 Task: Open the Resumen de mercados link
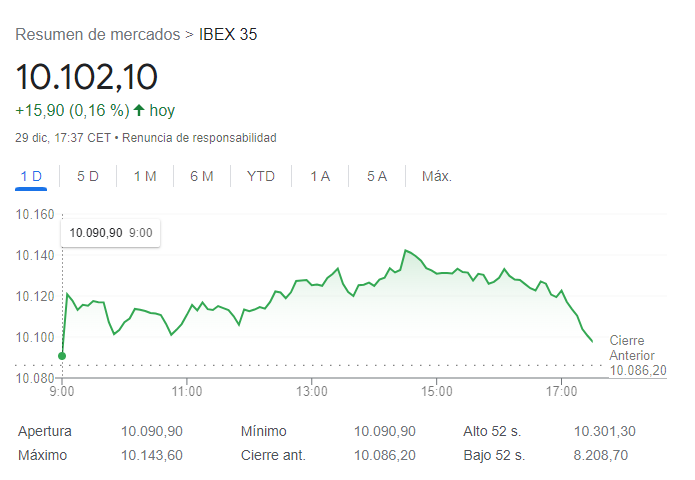98,35
